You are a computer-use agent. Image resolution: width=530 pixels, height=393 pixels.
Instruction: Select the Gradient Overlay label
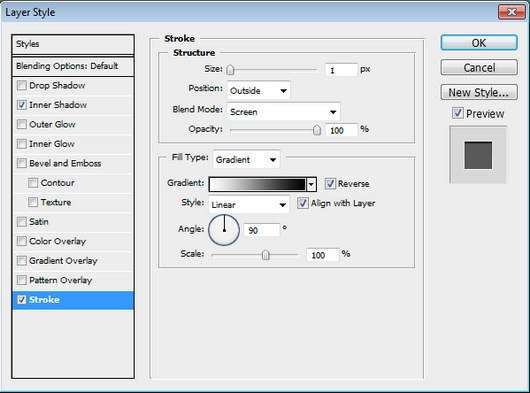(x=63, y=261)
